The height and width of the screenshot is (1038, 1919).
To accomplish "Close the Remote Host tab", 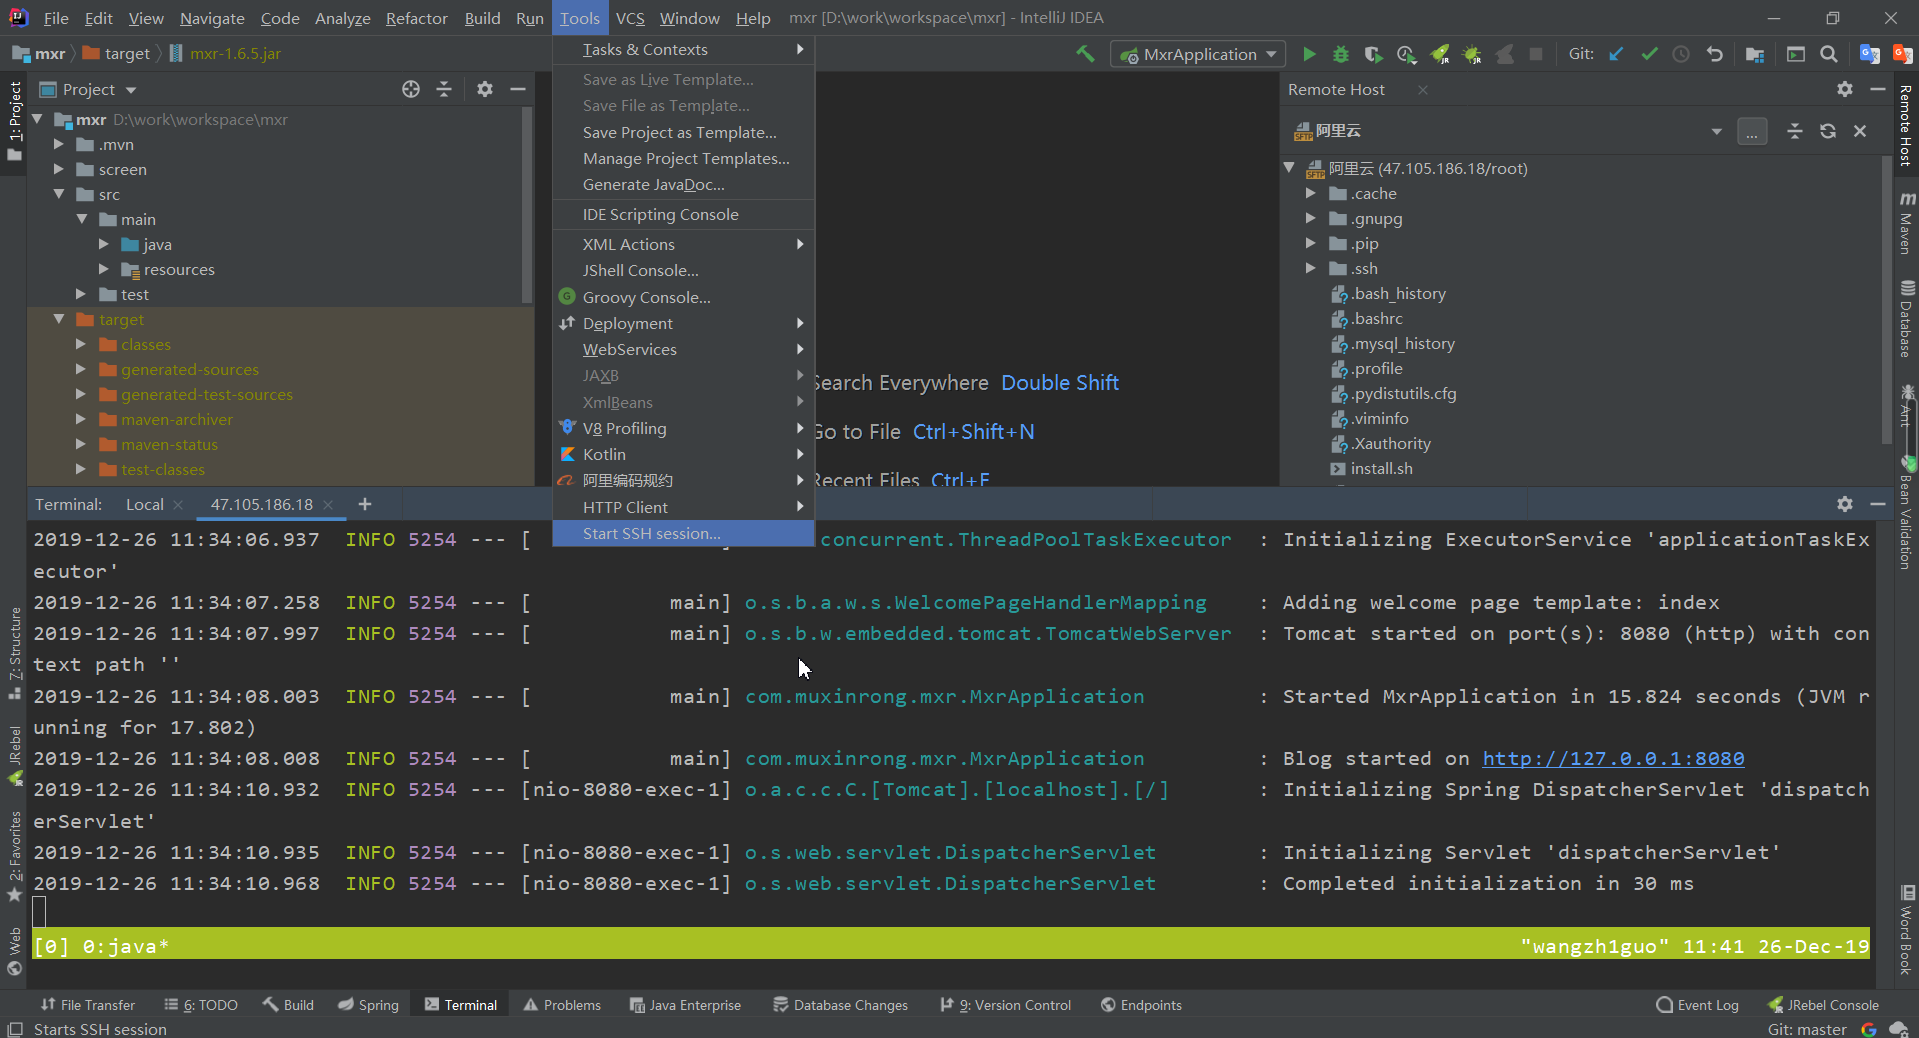I will 1423,90.
